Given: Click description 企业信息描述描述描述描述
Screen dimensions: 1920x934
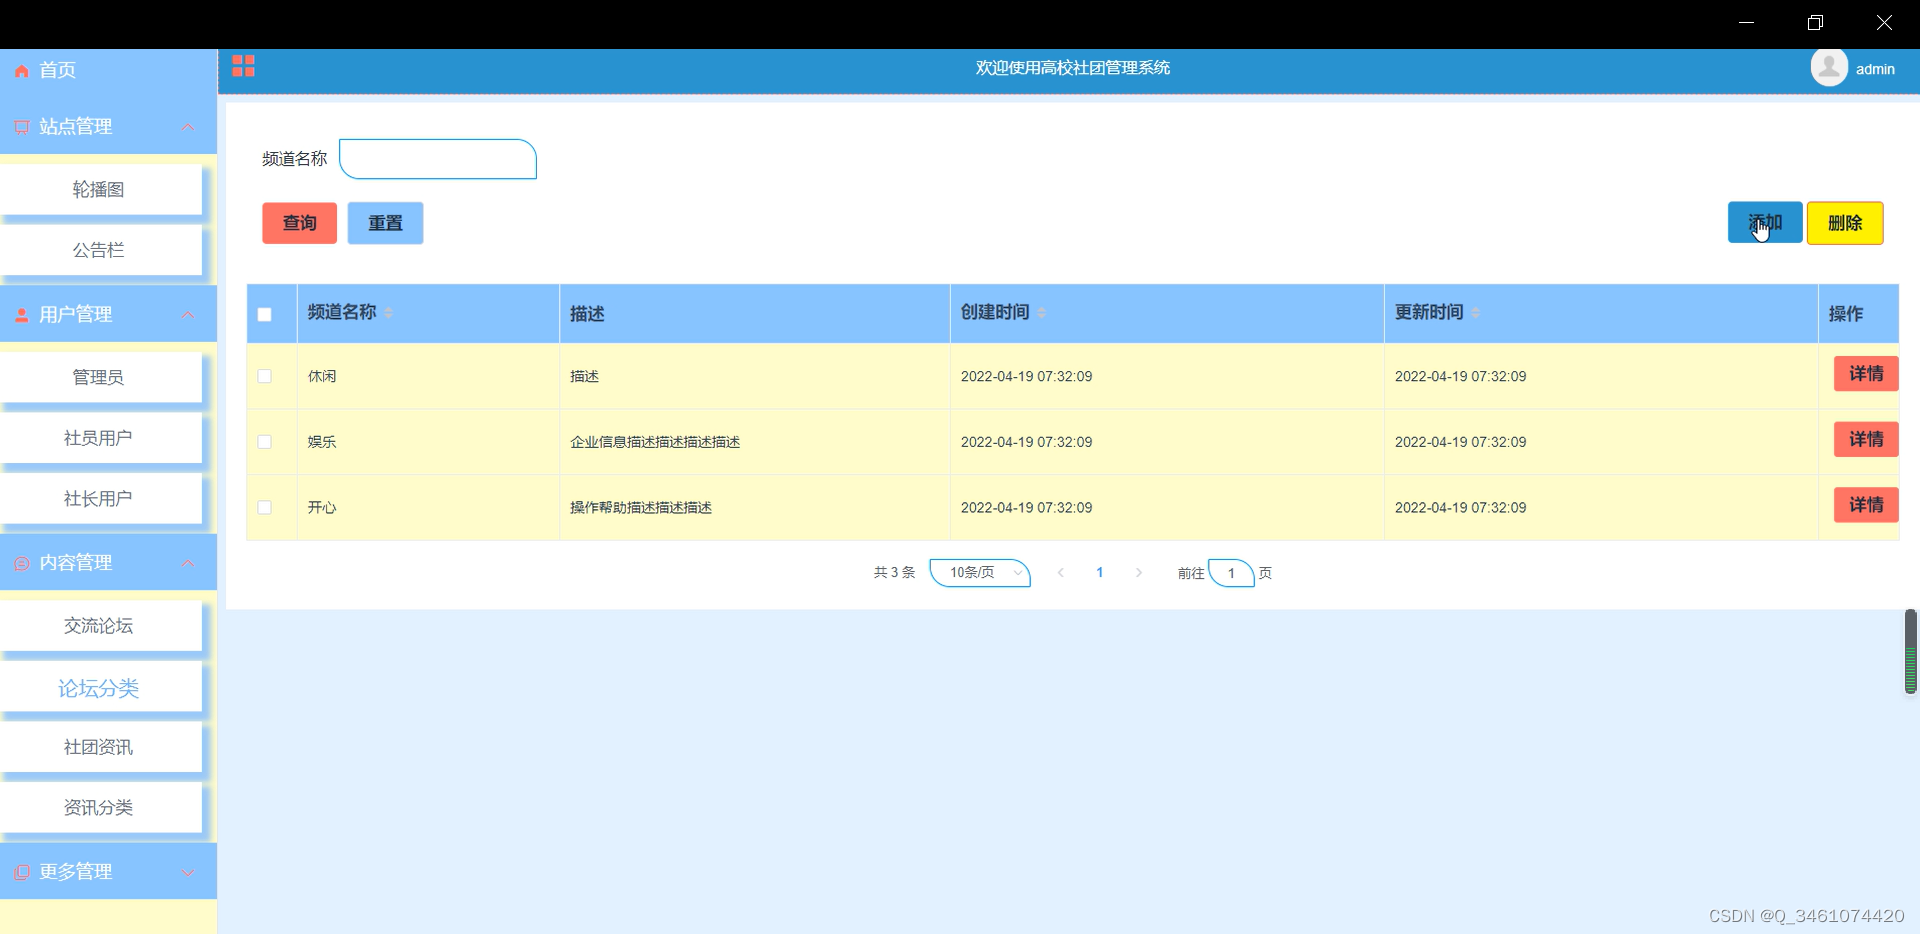Looking at the screenshot, I should (655, 442).
